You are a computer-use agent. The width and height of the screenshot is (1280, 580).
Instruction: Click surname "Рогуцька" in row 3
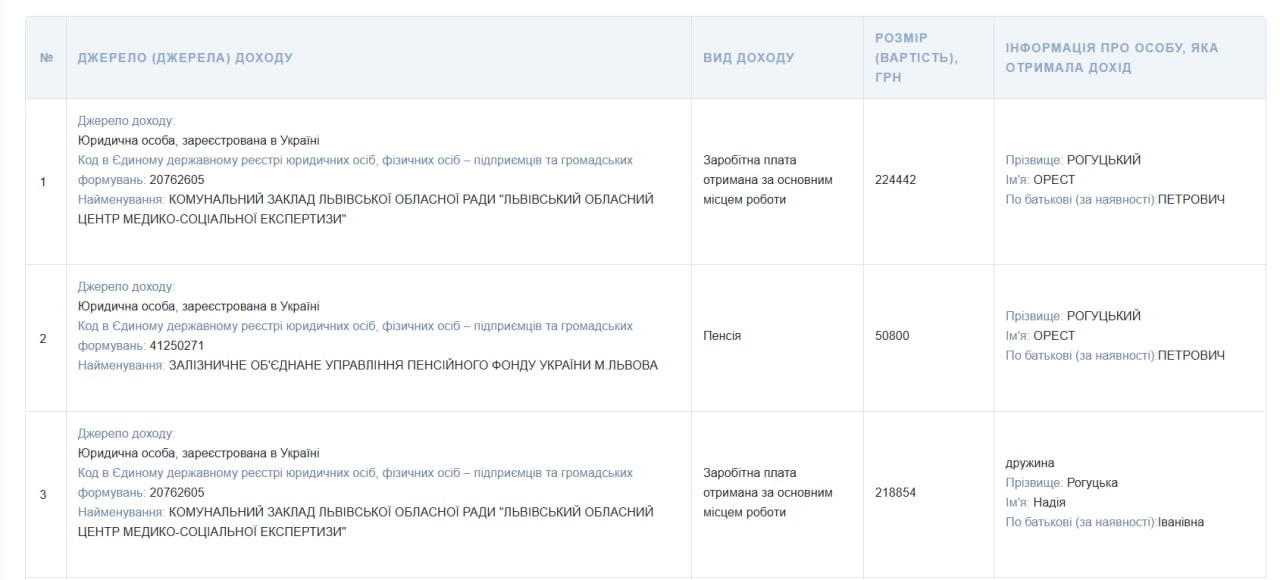click(x=1092, y=483)
